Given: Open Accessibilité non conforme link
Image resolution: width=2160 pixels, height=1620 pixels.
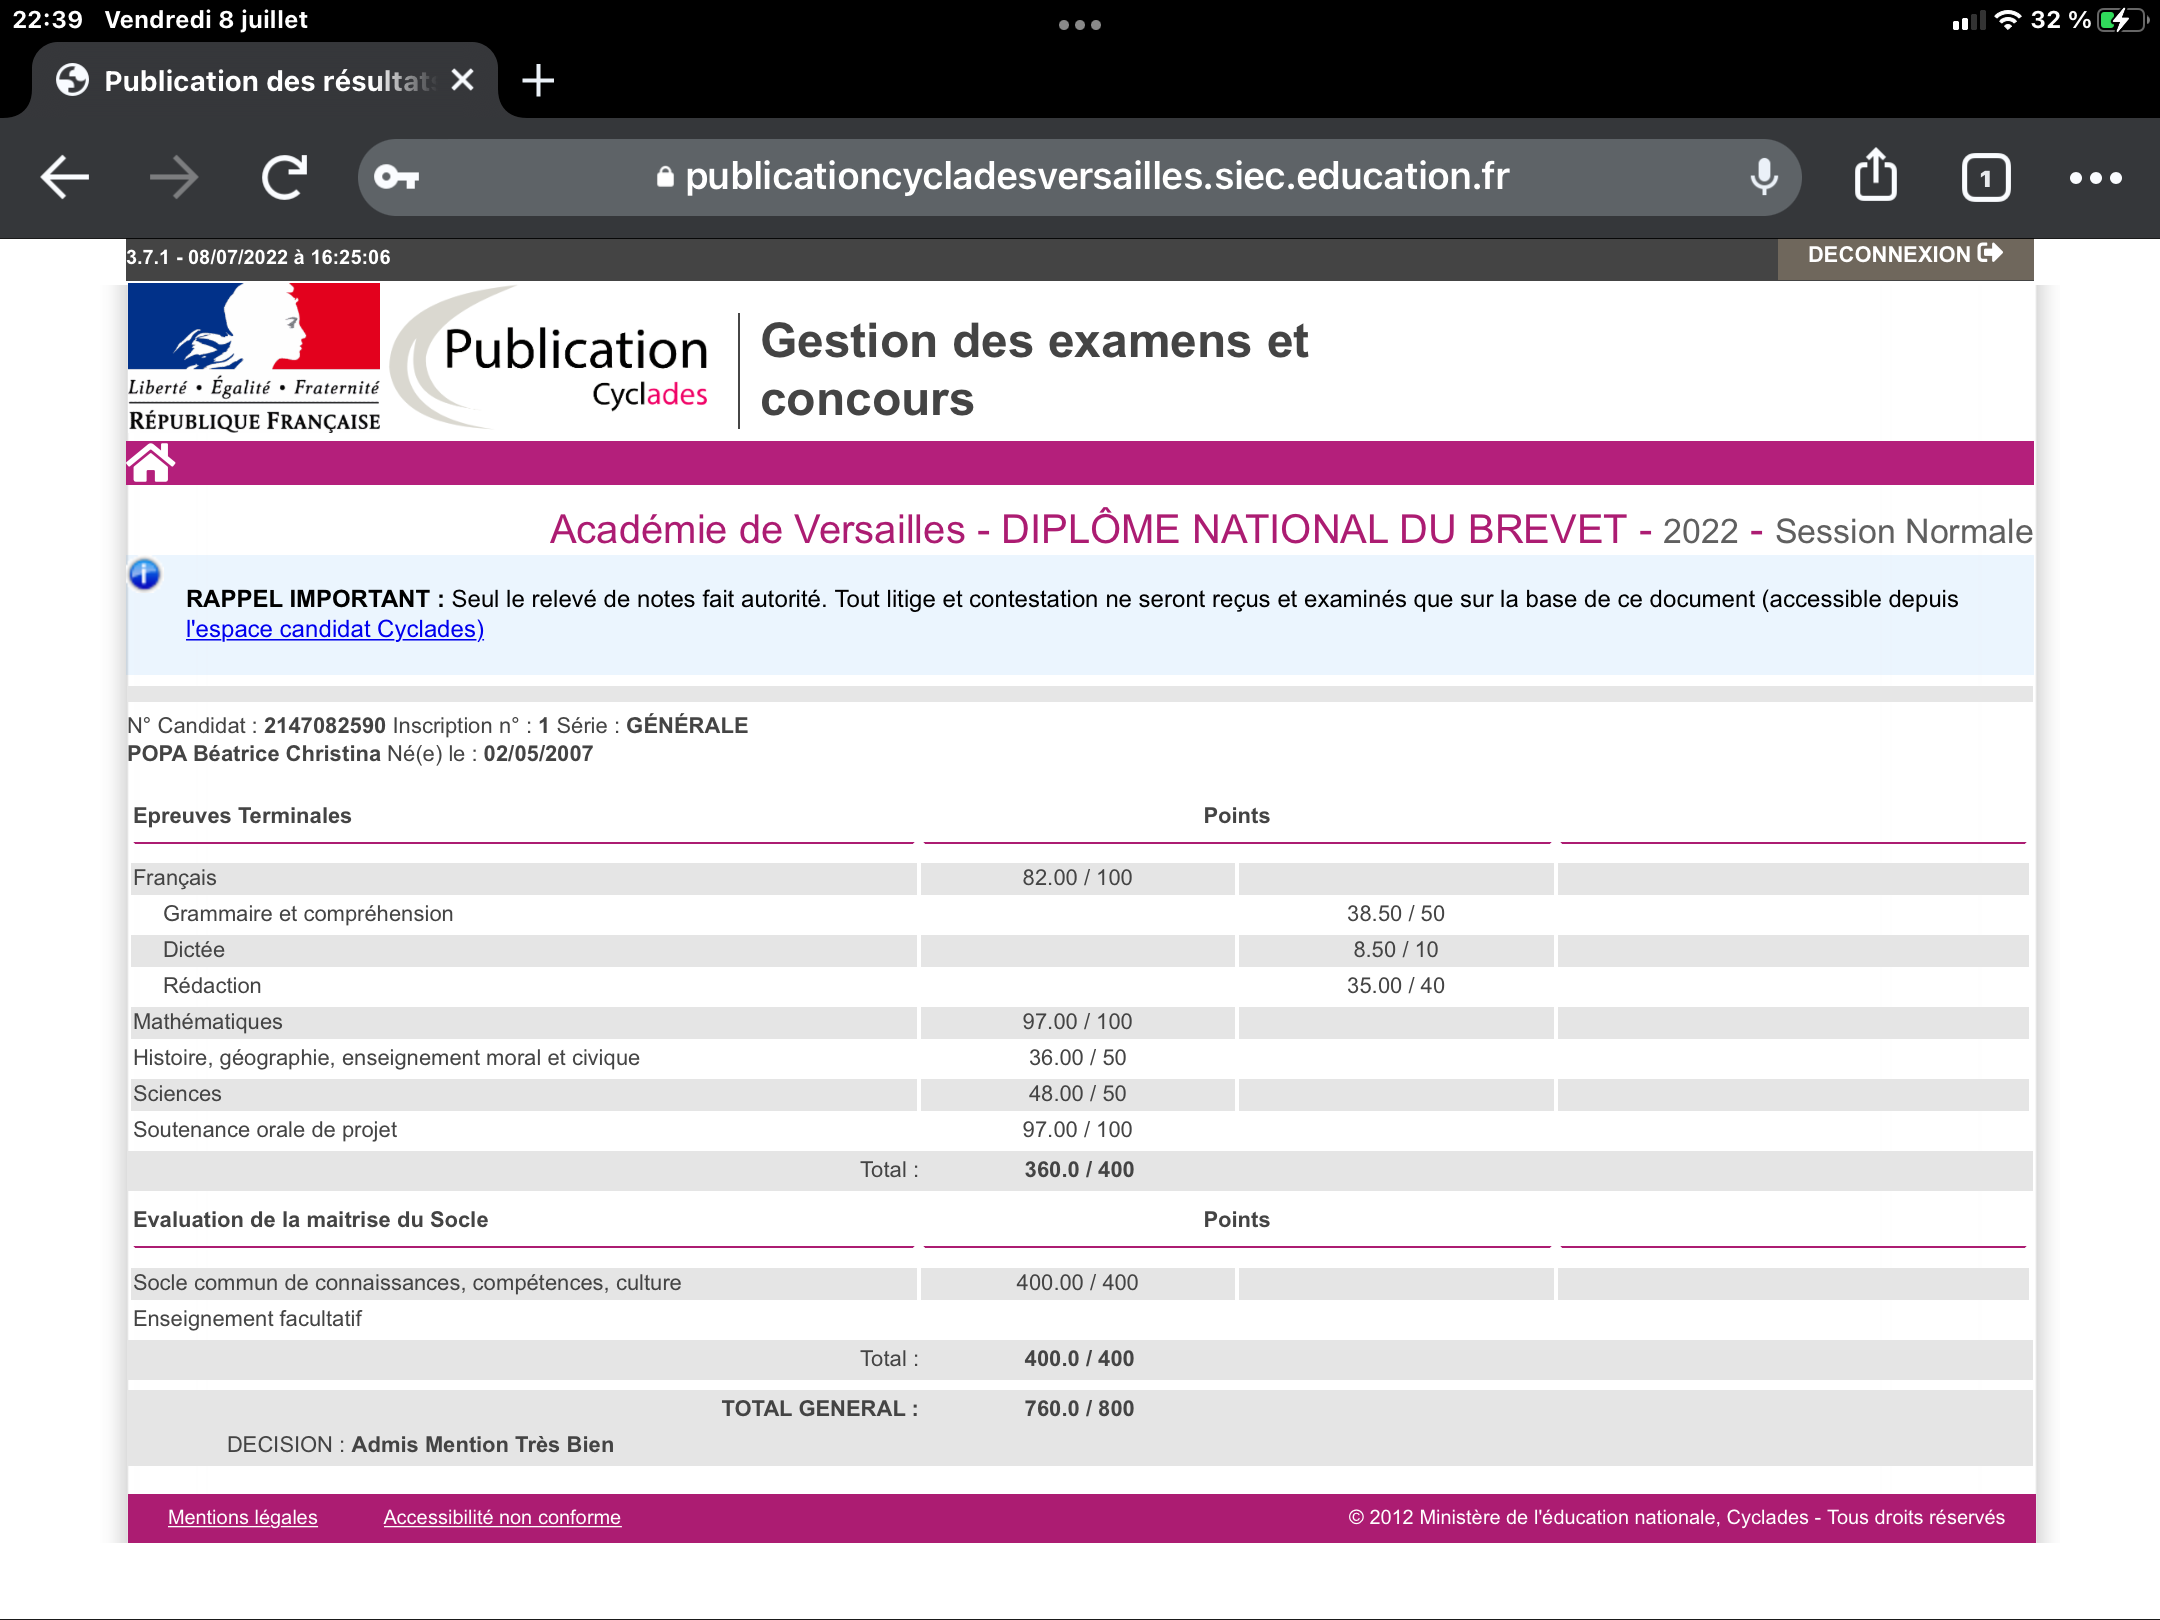Looking at the screenshot, I should tap(502, 1517).
